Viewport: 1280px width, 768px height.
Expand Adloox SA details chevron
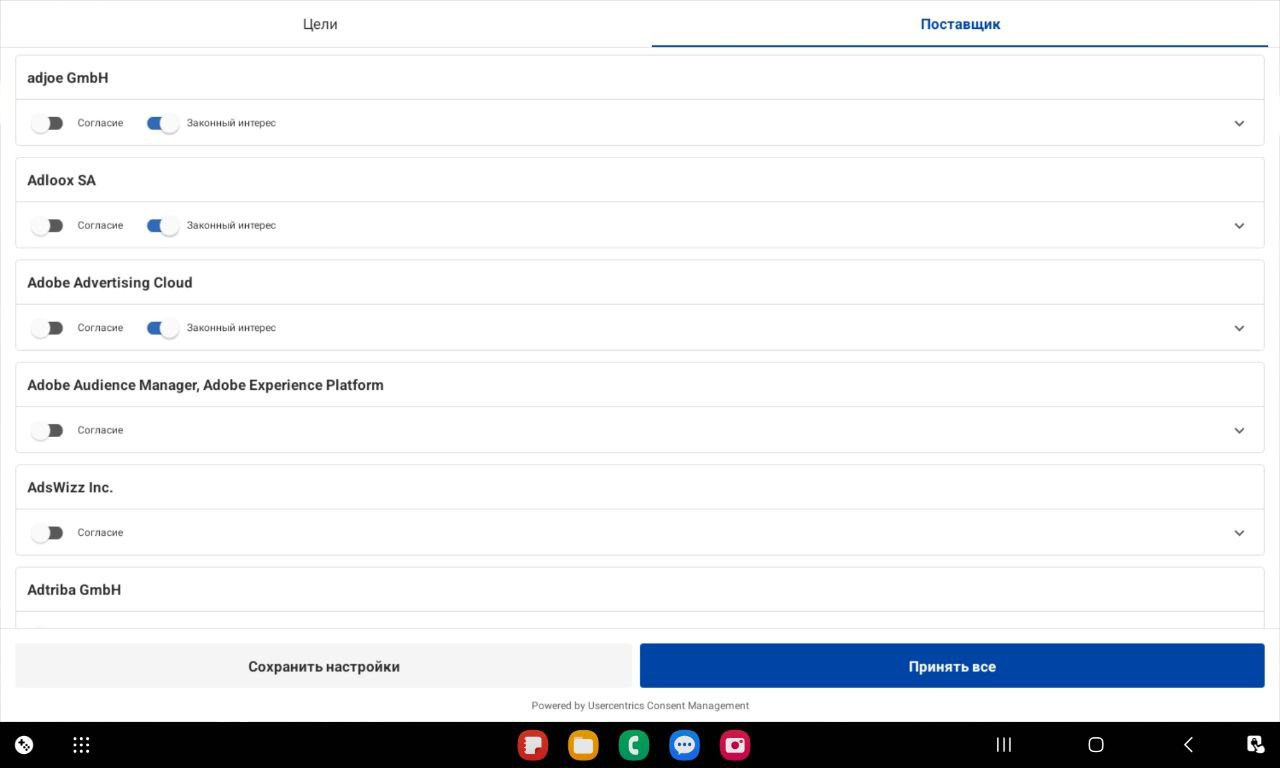point(1239,226)
